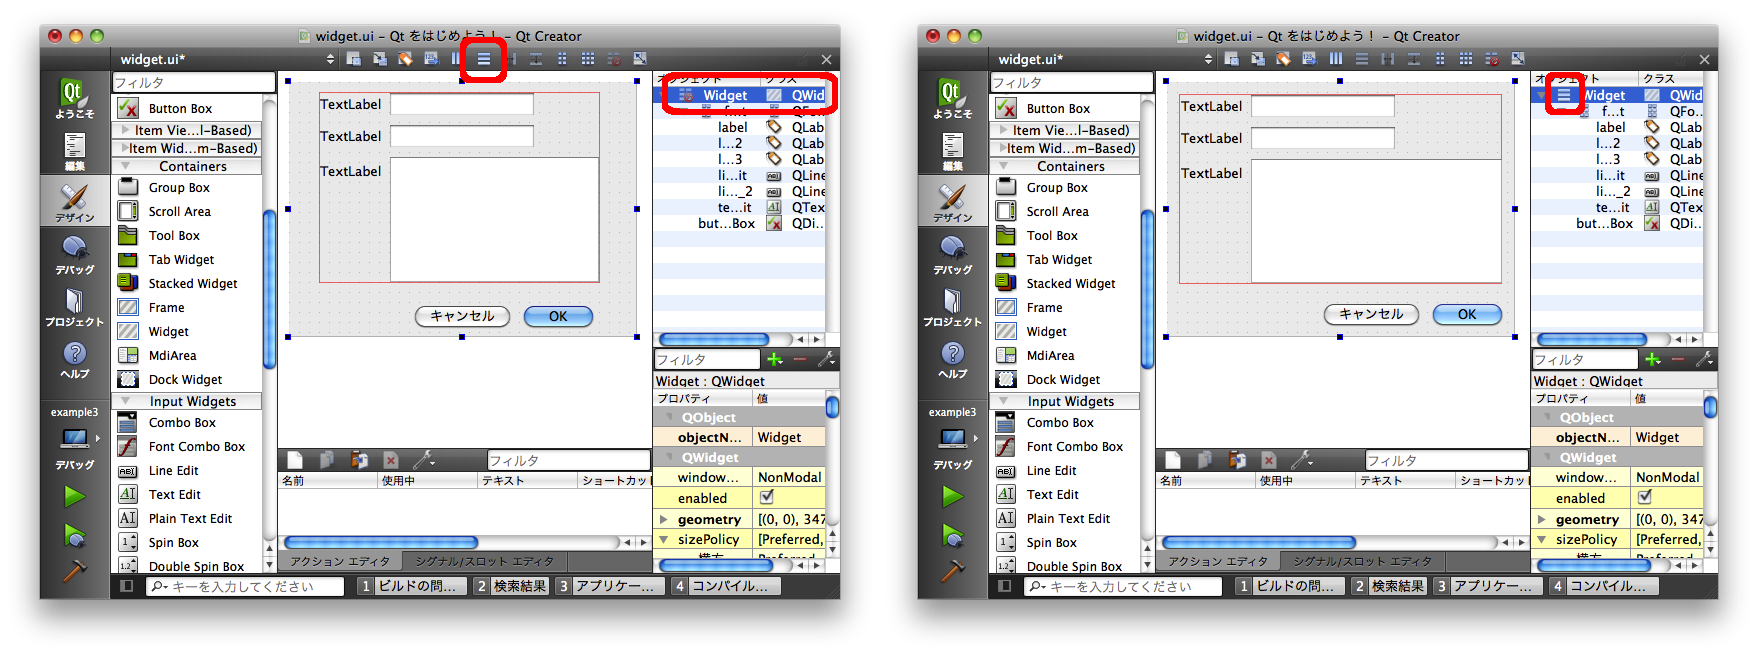This screenshot has height=654, width=1760.
Task: Collapse Input Widgets group in right window
Action: [1003, 401]
